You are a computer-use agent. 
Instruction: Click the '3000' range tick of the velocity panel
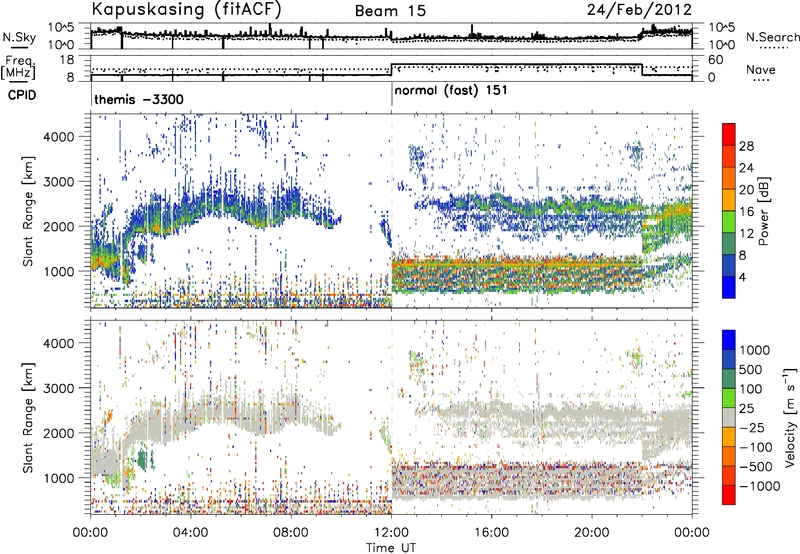(x=58, y=388)
